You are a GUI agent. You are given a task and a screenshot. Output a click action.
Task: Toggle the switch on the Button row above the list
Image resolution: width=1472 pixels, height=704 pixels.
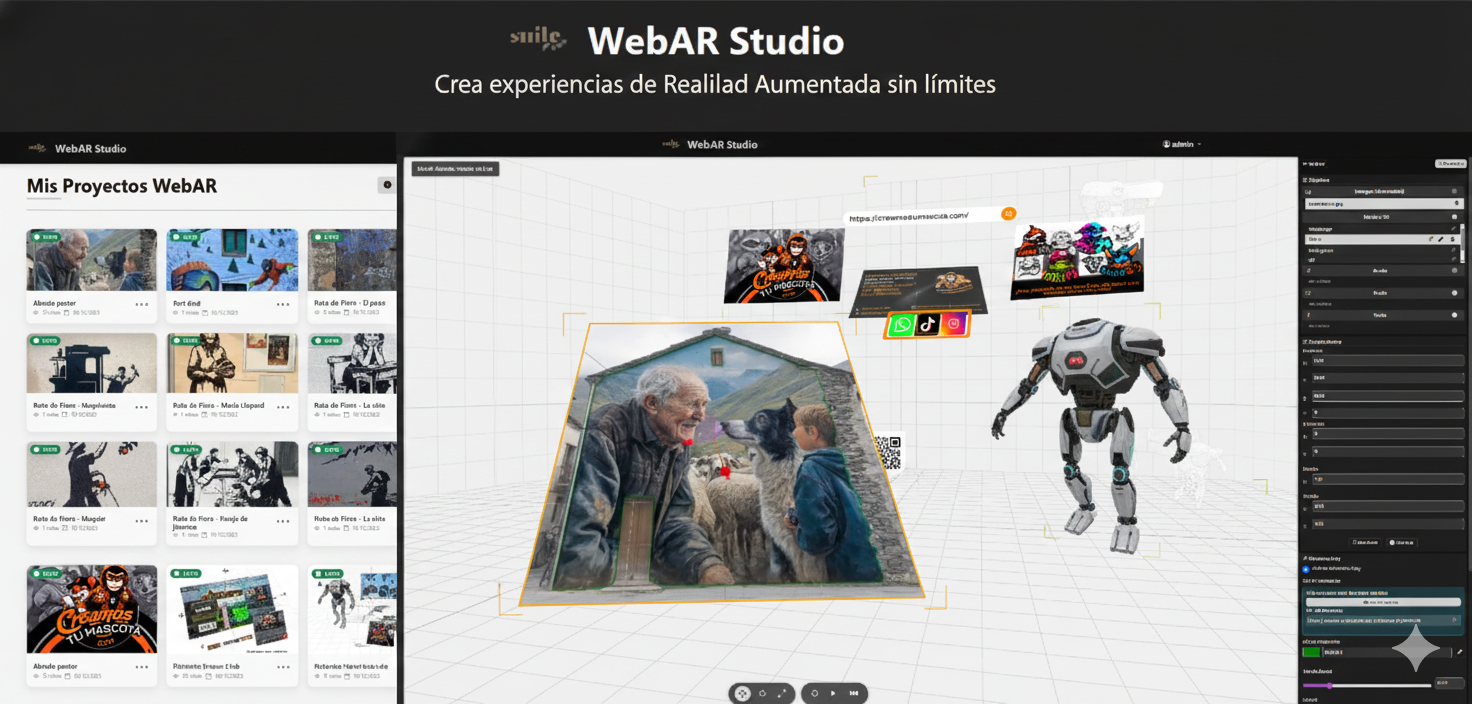click(1454, 217)
